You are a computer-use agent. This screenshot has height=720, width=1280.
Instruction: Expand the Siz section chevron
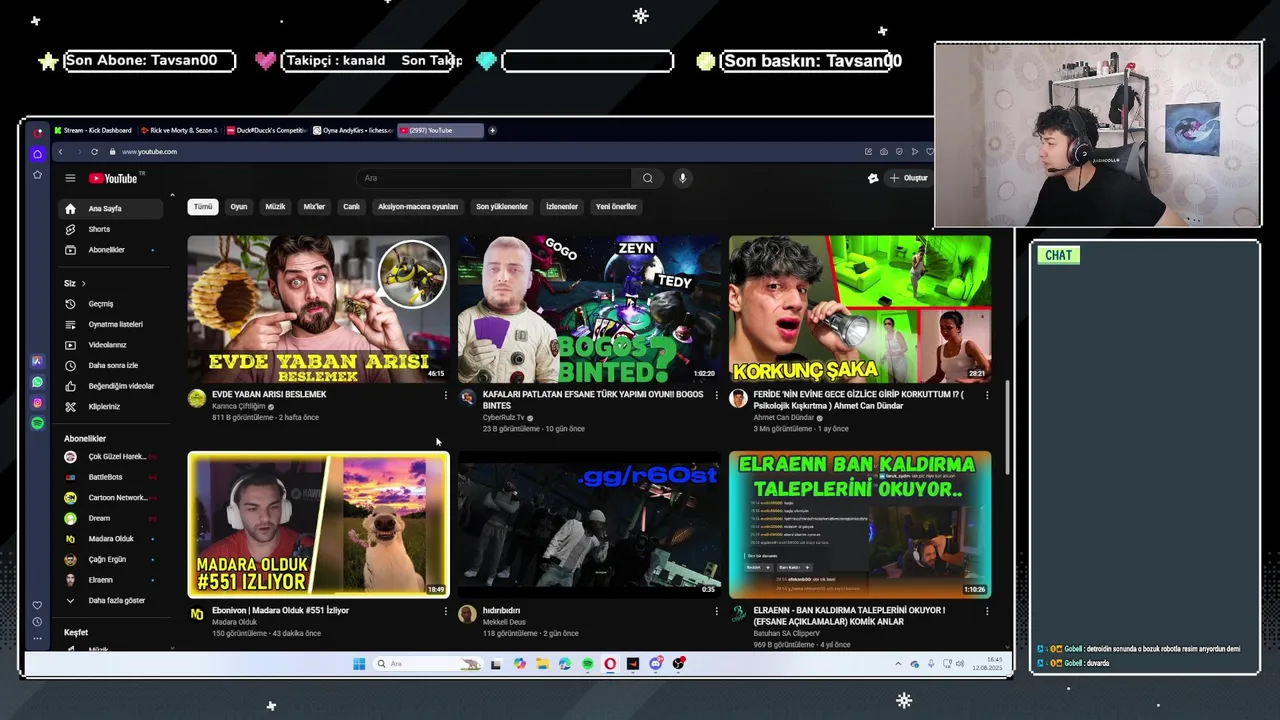(x=83, y=283)
